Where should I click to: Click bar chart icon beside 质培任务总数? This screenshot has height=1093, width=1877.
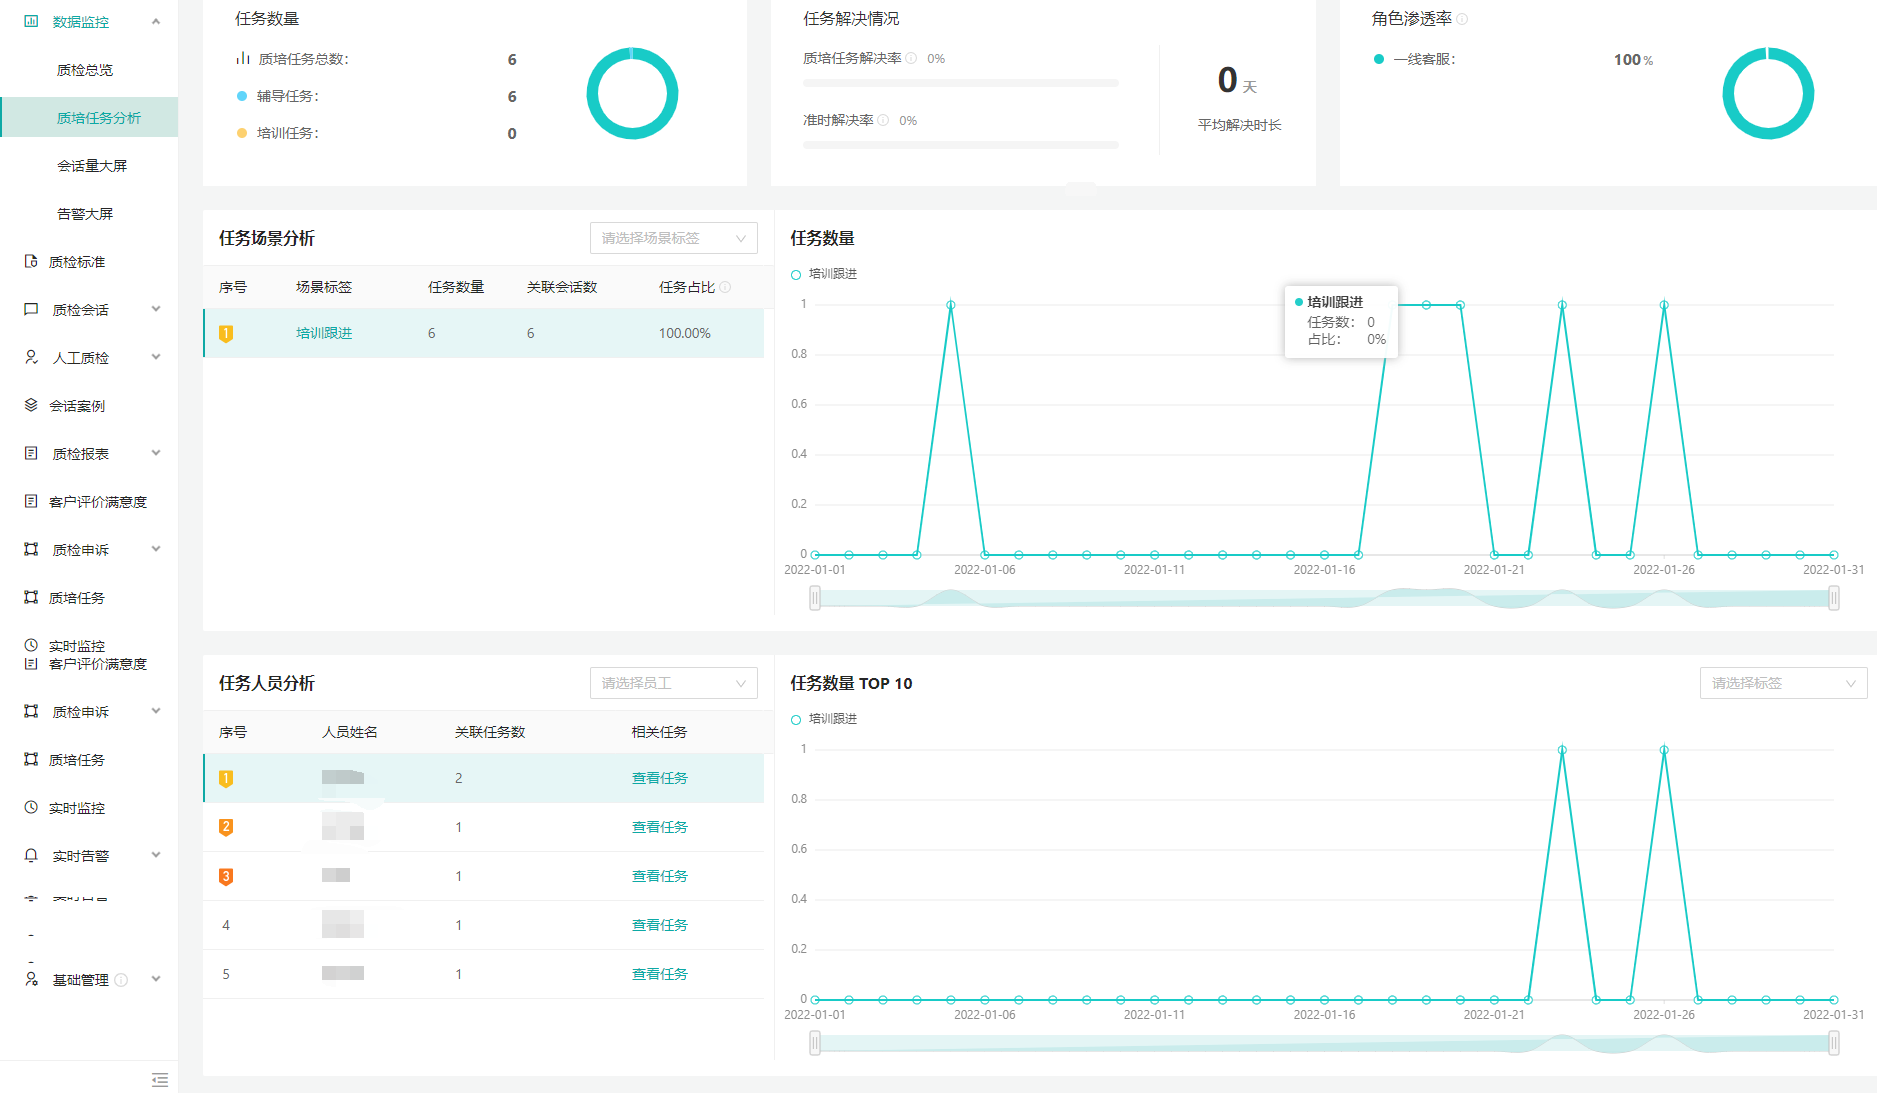(242, 58)
